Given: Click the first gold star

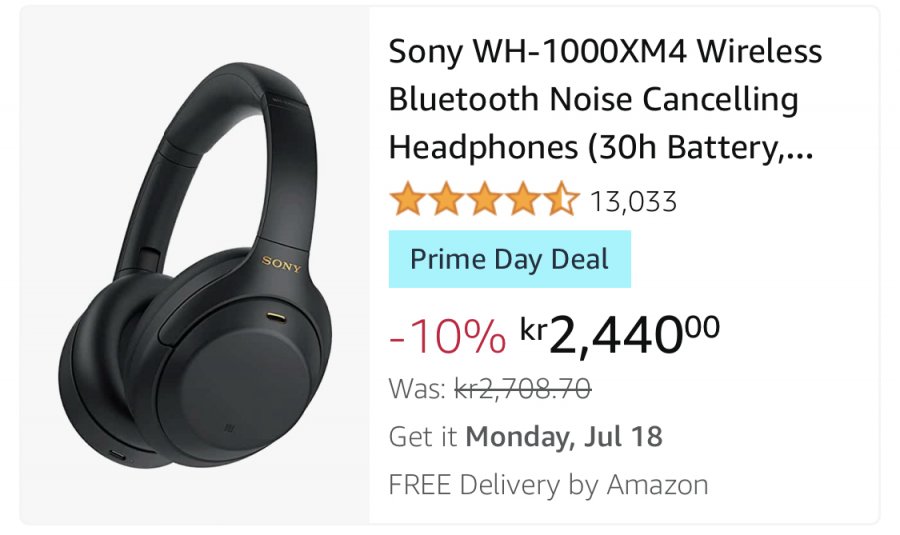Looking at the screenshot, I should (408, 199).
